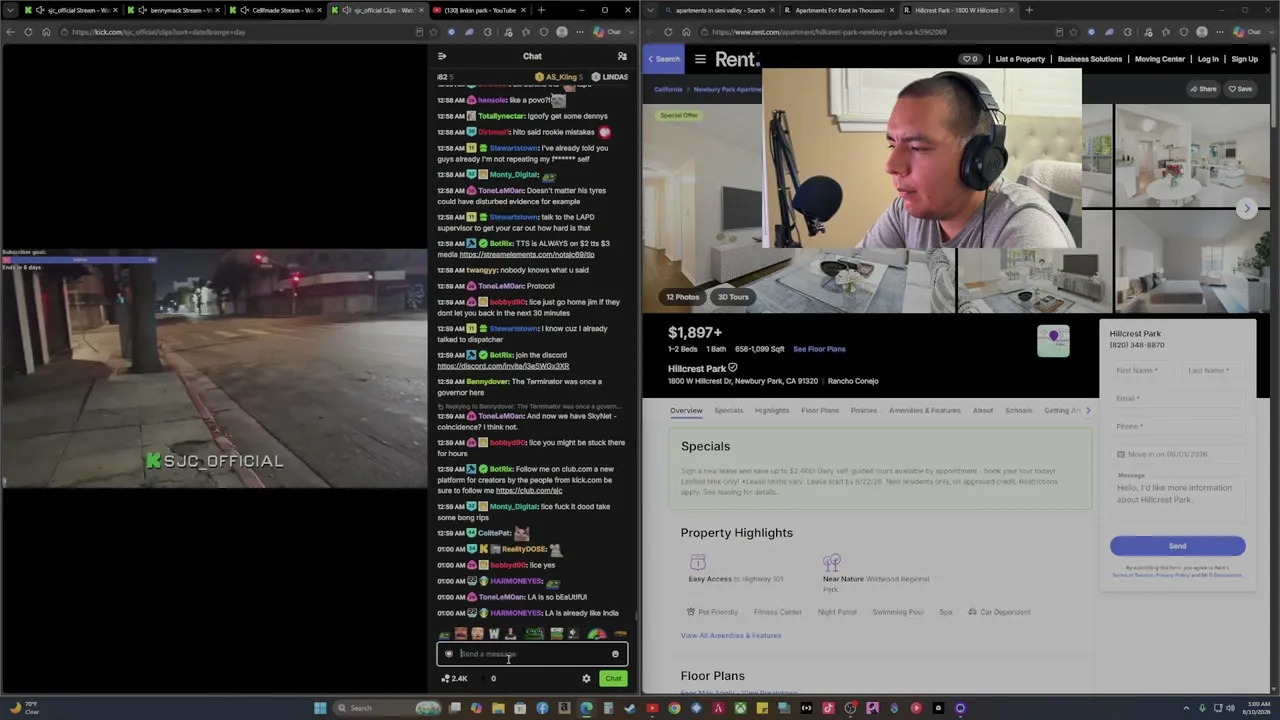The image size is (1280, 720).
Task: Open a new tab in the Kick browser window
Action: (x=541, y=10)
